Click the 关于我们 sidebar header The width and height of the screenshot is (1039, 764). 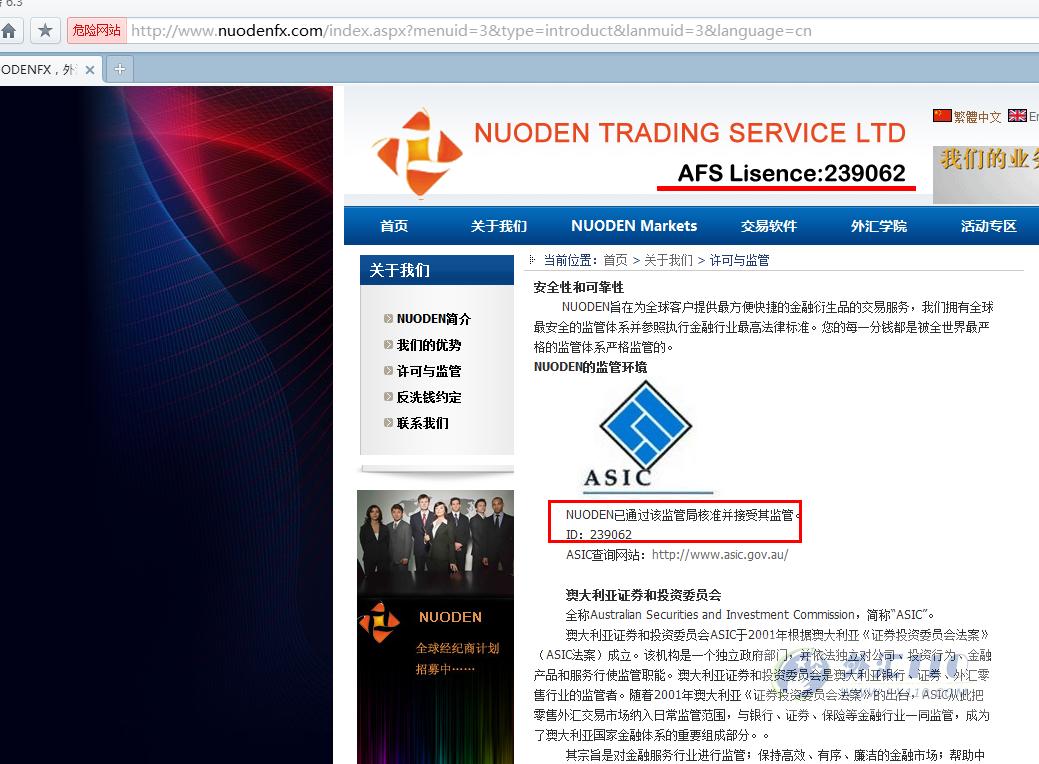(x=437, y=270)
